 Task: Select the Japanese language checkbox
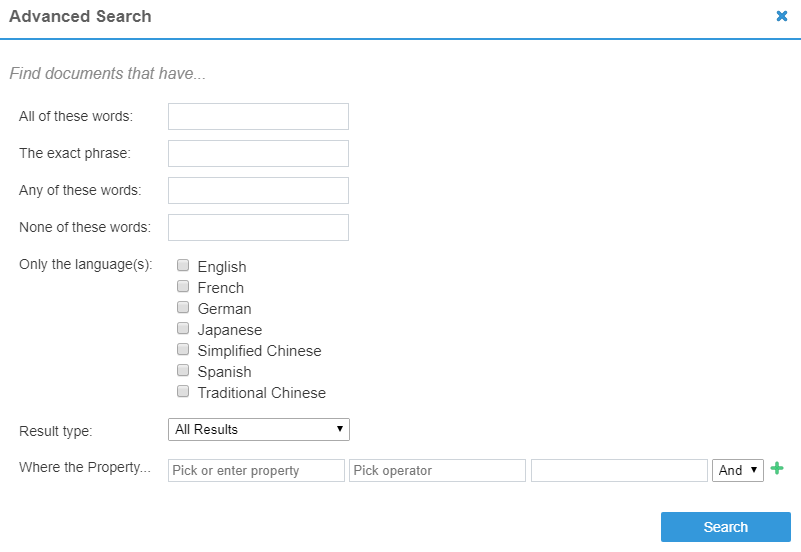183,329
